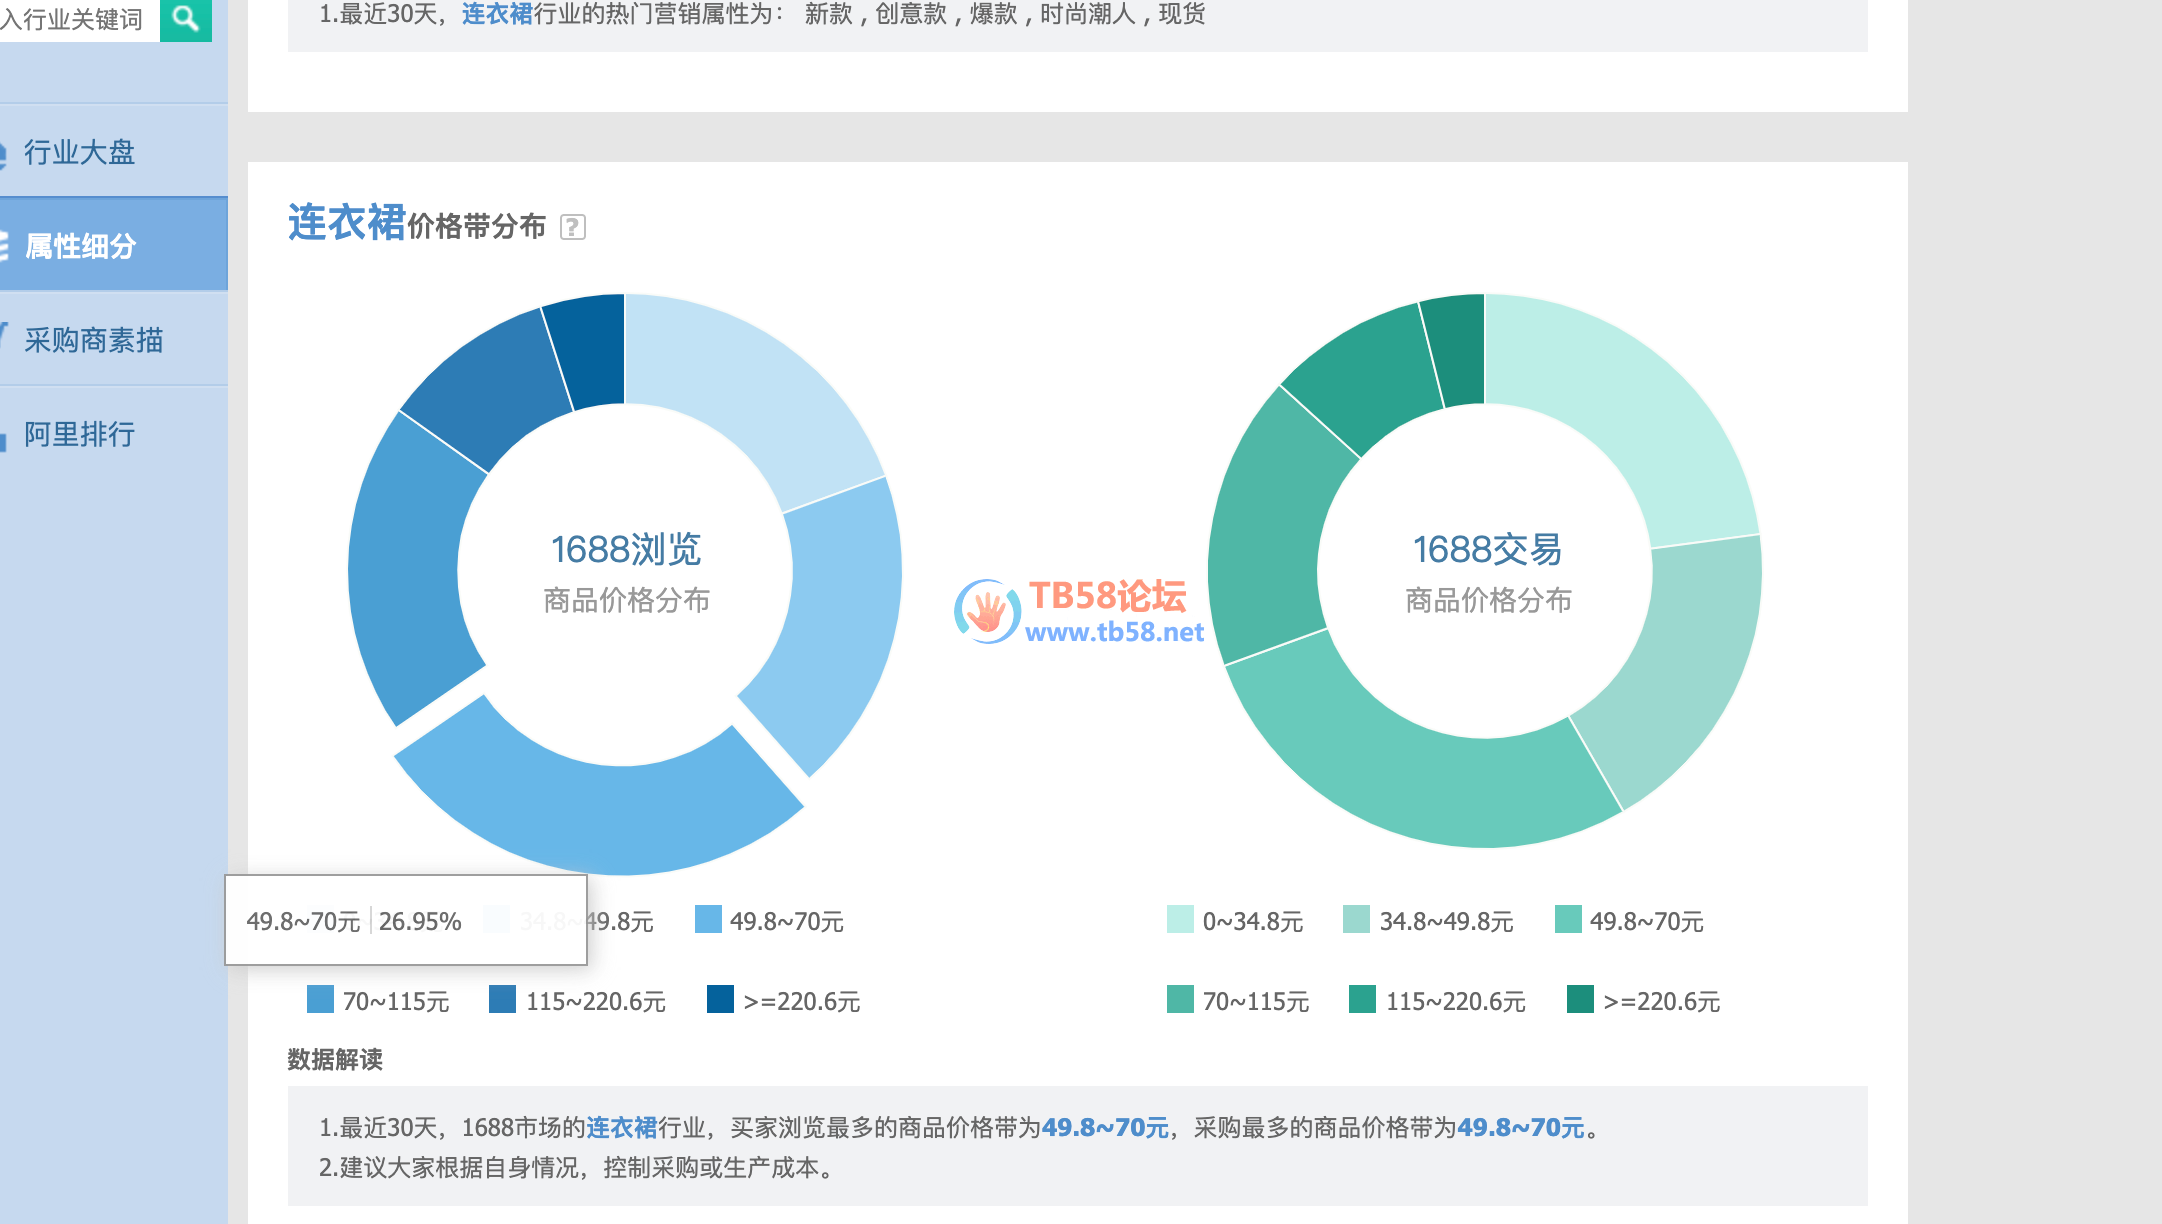Click the 数据解读 heading
This screenshot has height=1224, width=2162.
tap(335, 1059)
